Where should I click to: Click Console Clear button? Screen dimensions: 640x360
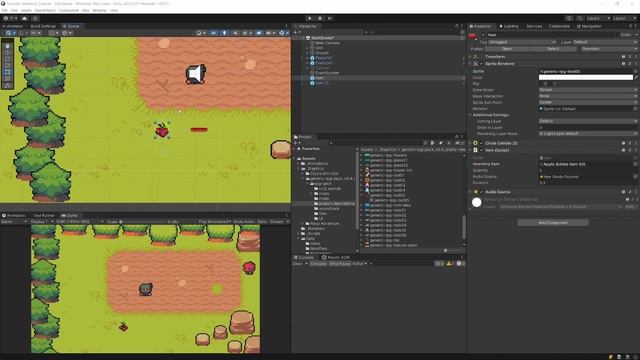click(x=298, y=264)
